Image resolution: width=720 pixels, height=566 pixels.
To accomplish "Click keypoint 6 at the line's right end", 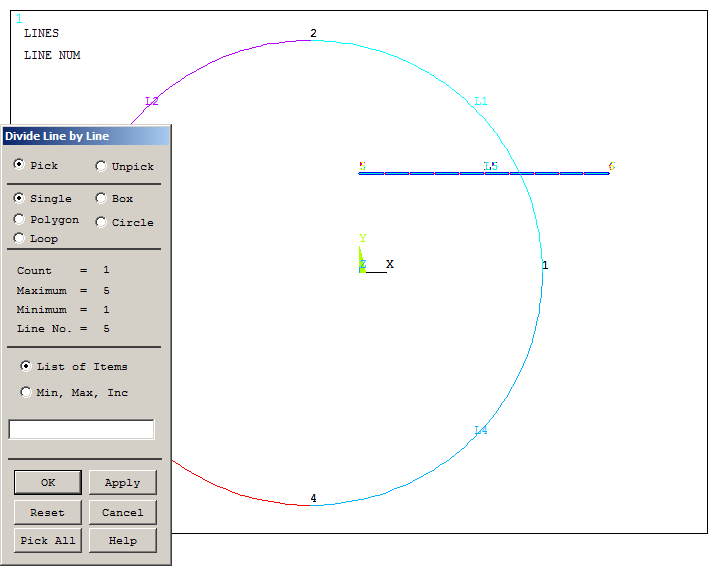I will [x=612, y=166].
